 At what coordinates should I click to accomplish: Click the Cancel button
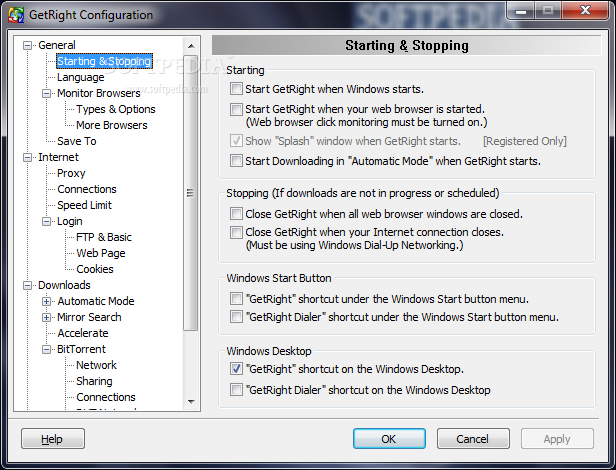[x=473, y=439]
